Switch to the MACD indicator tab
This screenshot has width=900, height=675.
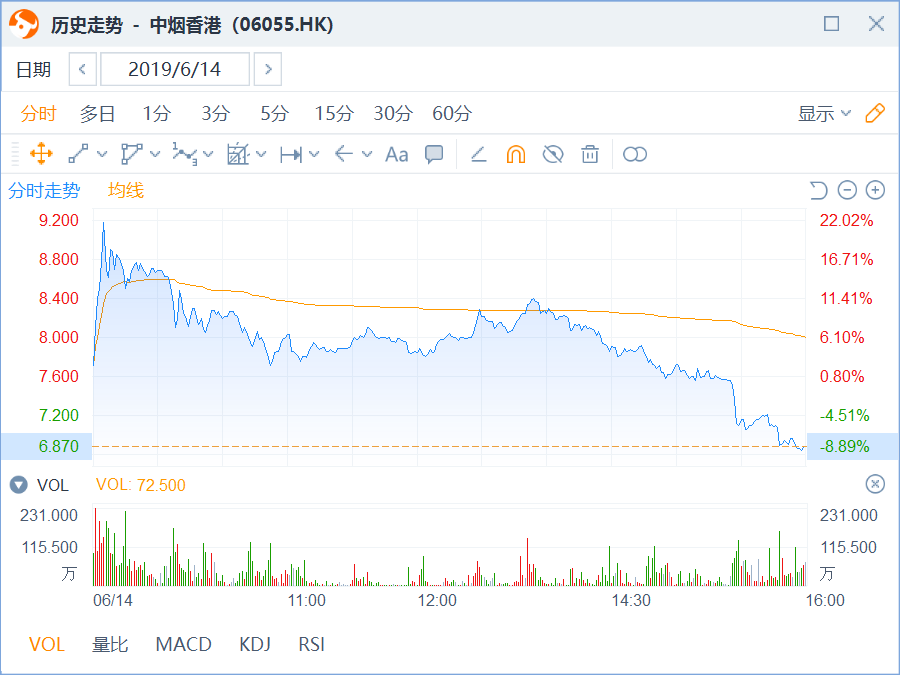click(183, 644)
